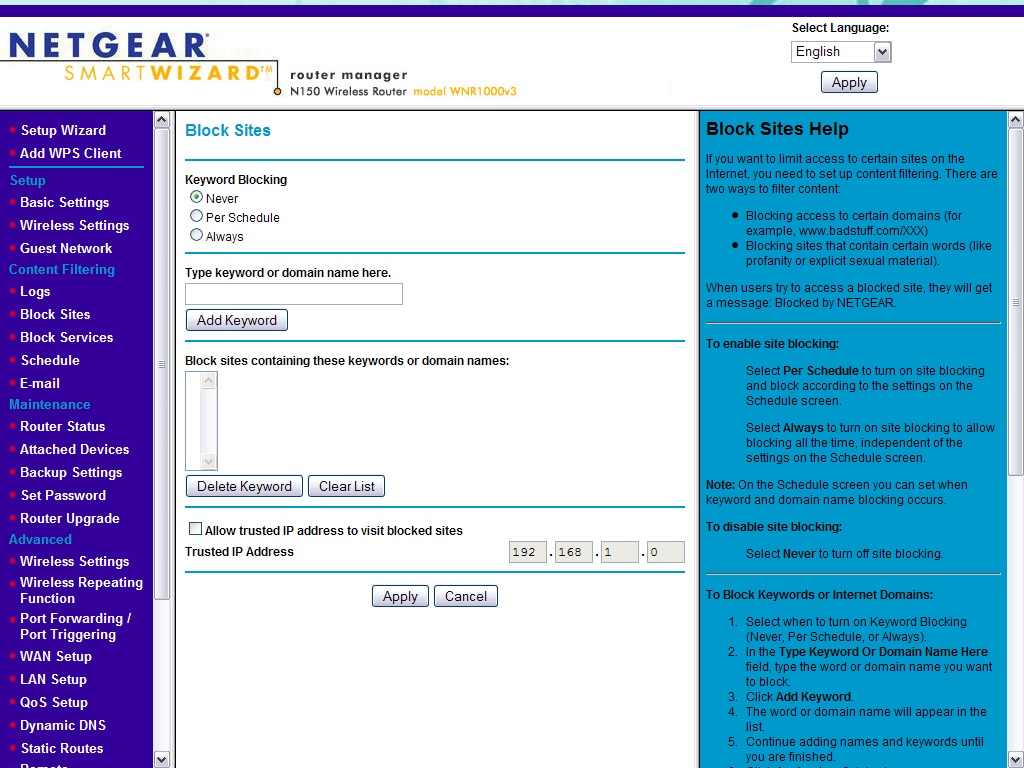This screenshot has width=1024, height=768.
Task: Open the Set Password page
Action: pos(62,495)
